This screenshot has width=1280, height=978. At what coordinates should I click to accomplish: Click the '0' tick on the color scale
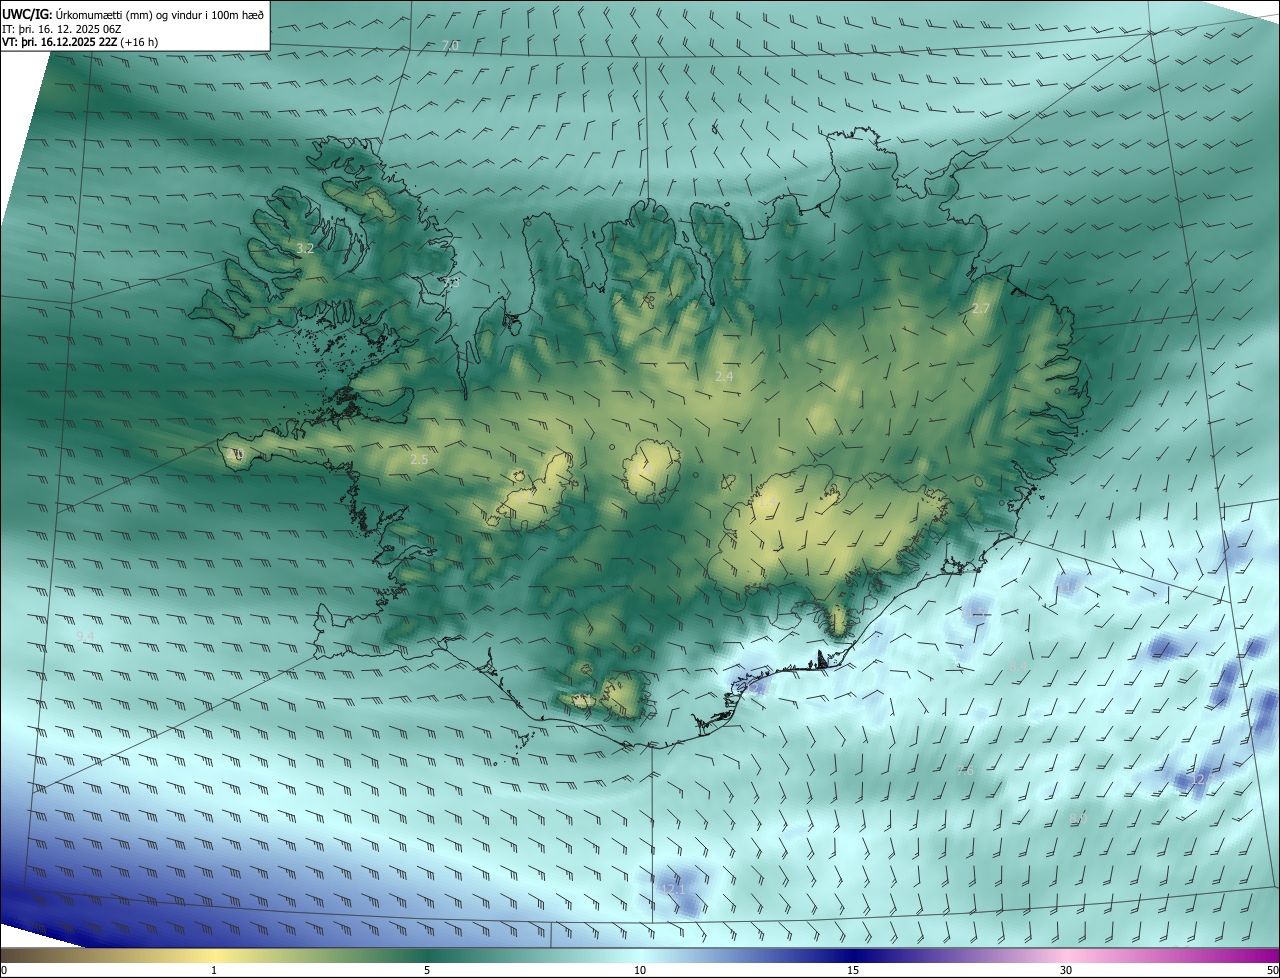(4, 970)
